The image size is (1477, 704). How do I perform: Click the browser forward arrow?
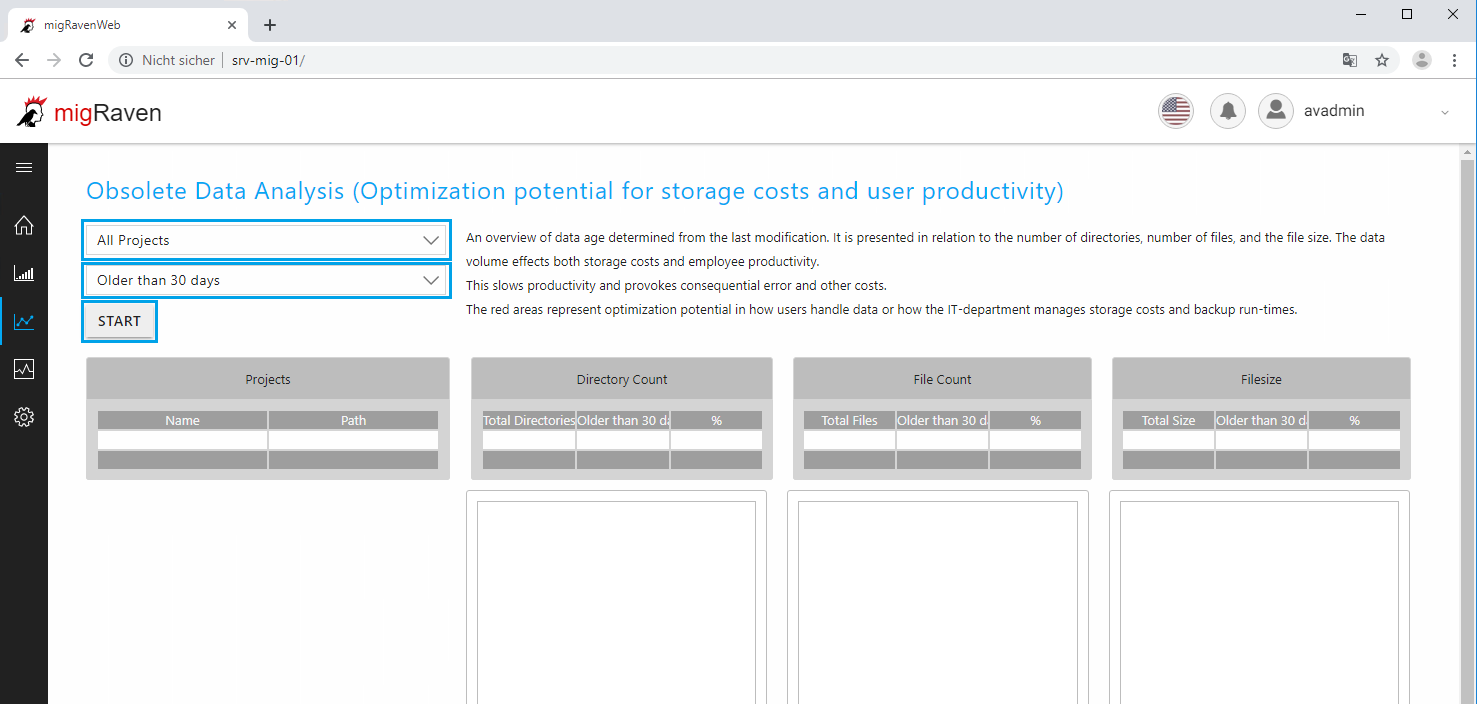pos(54,60)
